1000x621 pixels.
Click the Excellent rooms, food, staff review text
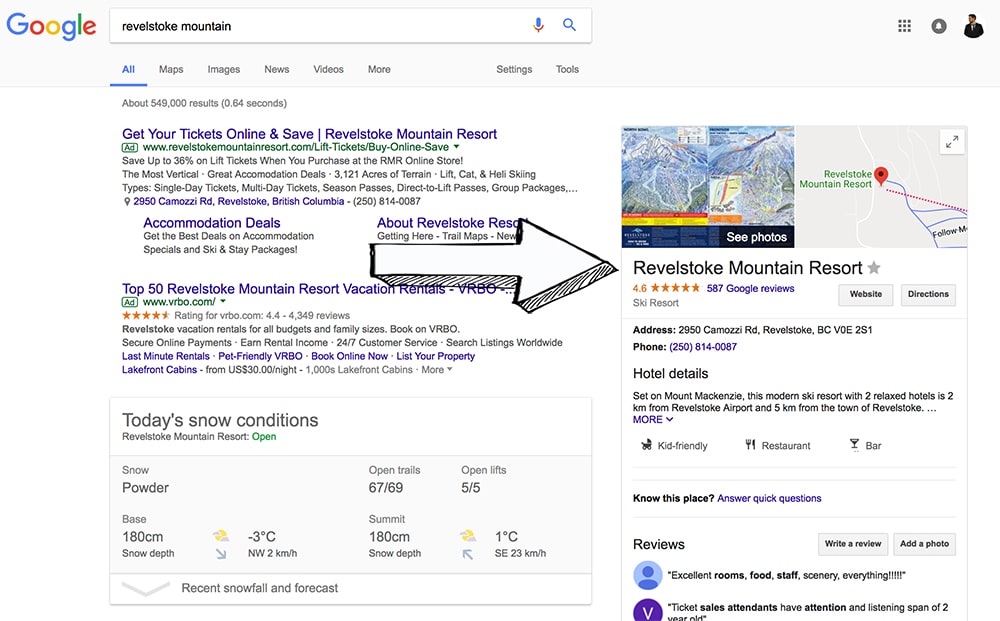coord(786,576)
